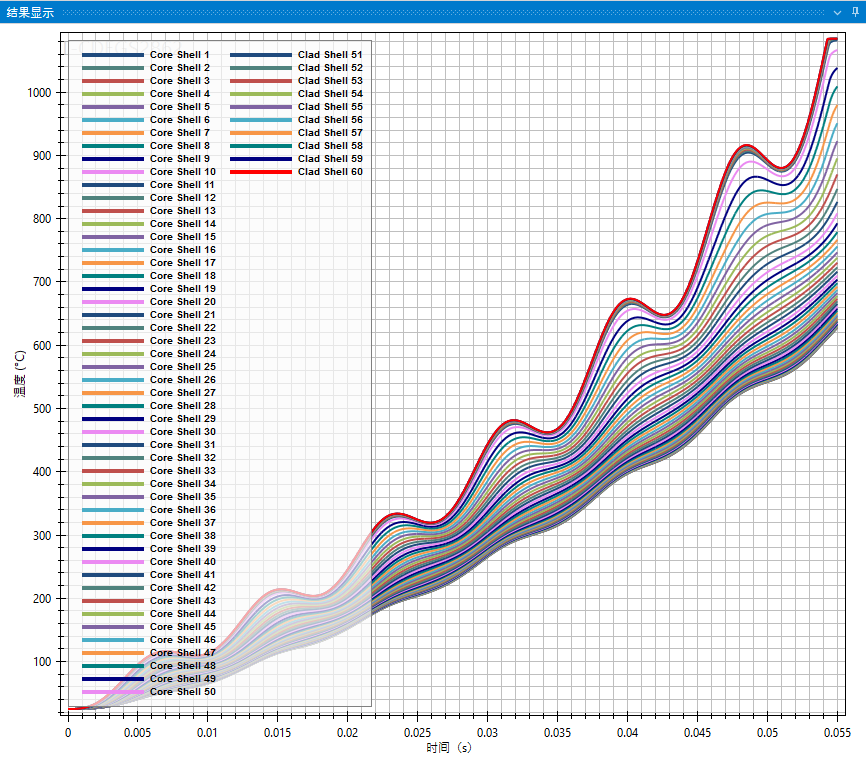Click the 0.03 tick label on X-axis
The height and width of the screenshot is (760, 866).
point(487,732)
